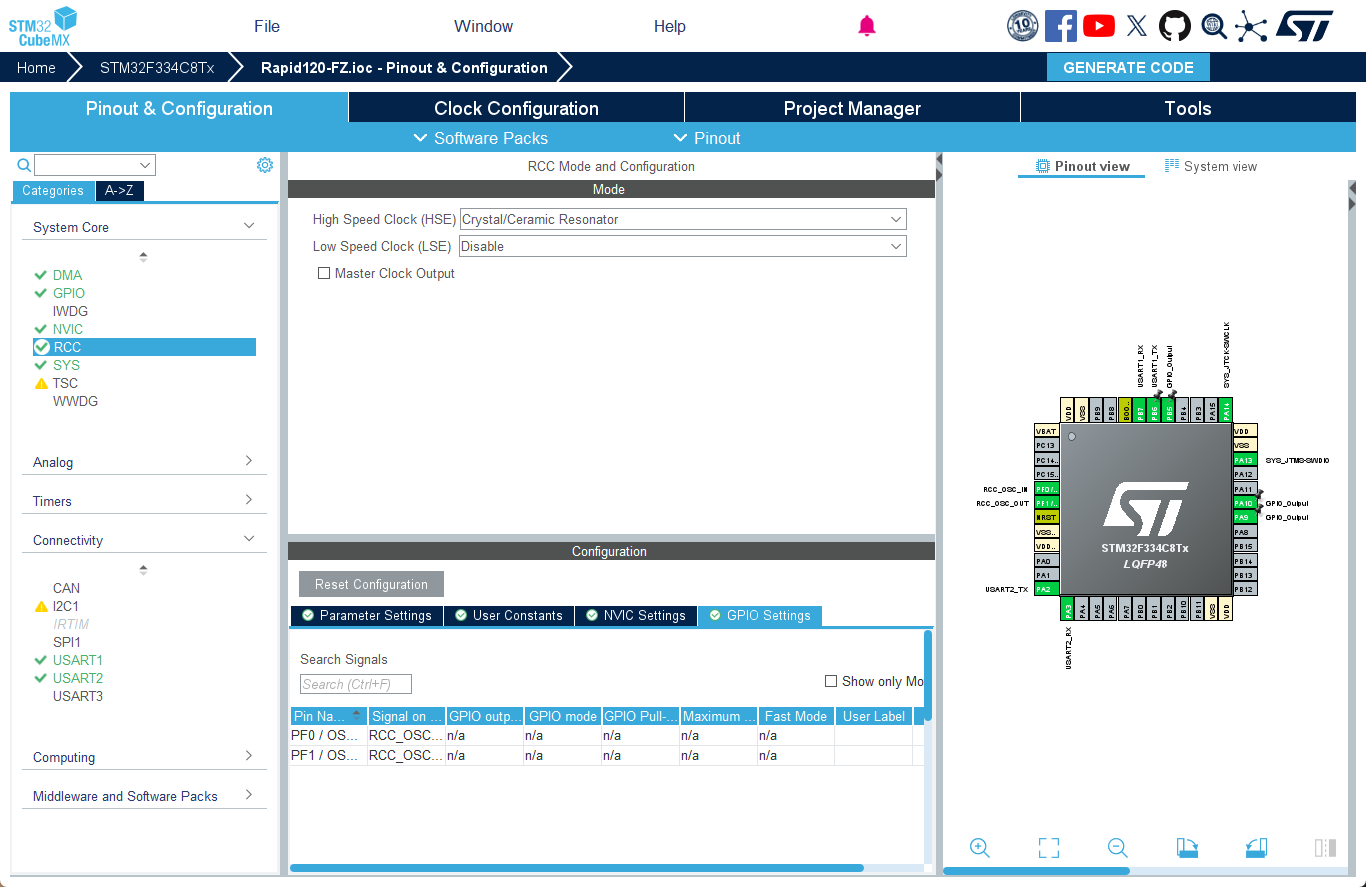Viewport: 1366px width, 887px height.
Task: Click the ST logo in header
Action: click(1304, 26)
